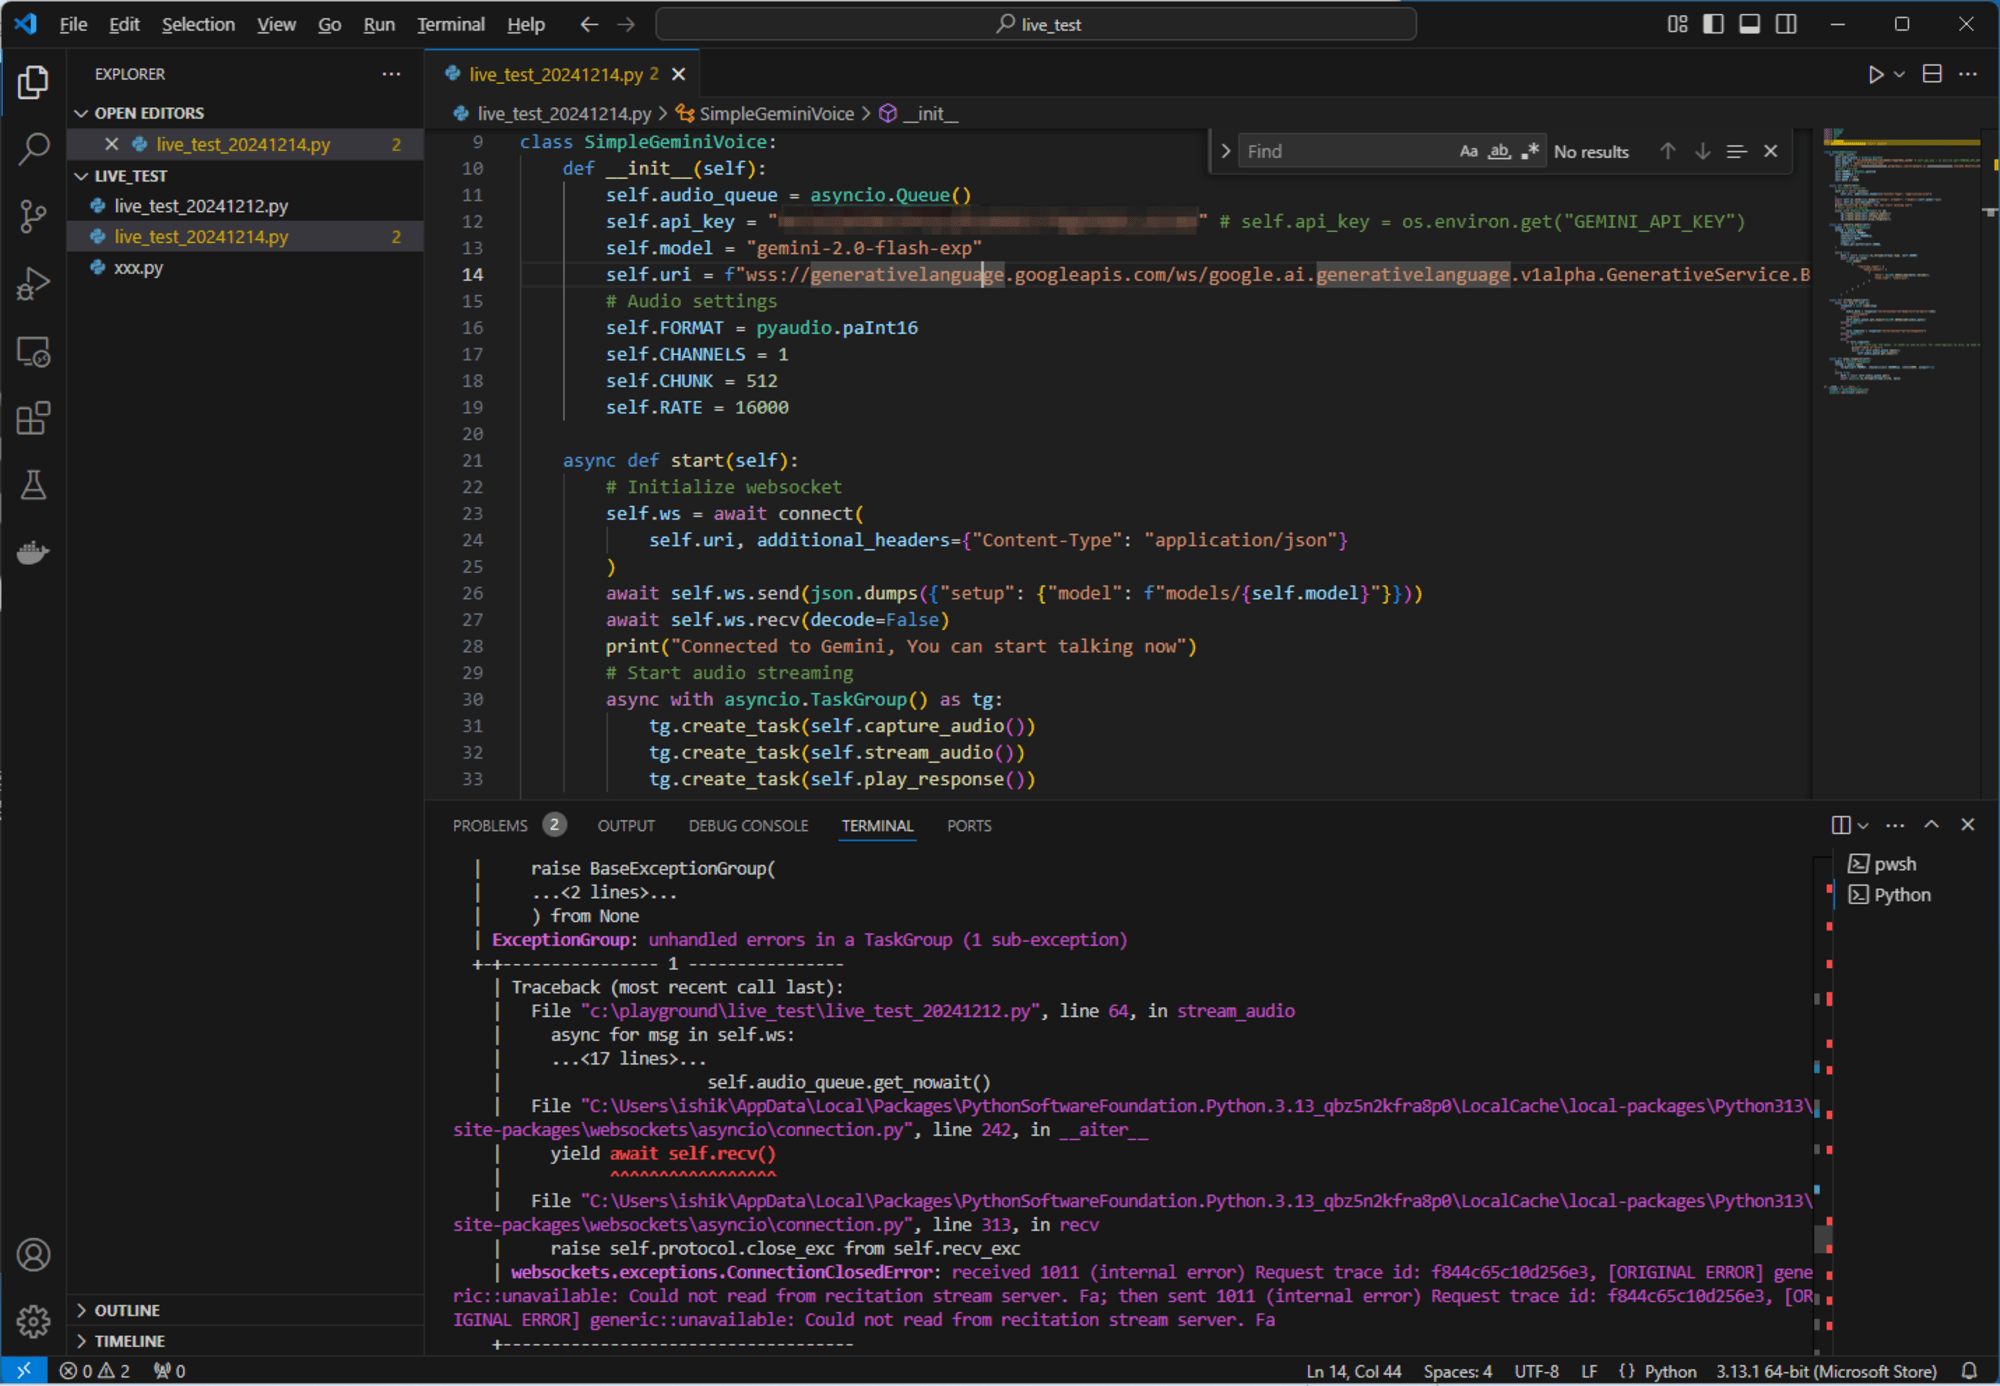Open the Extensions view
2000x1386 pixels.
coord(33,418)
